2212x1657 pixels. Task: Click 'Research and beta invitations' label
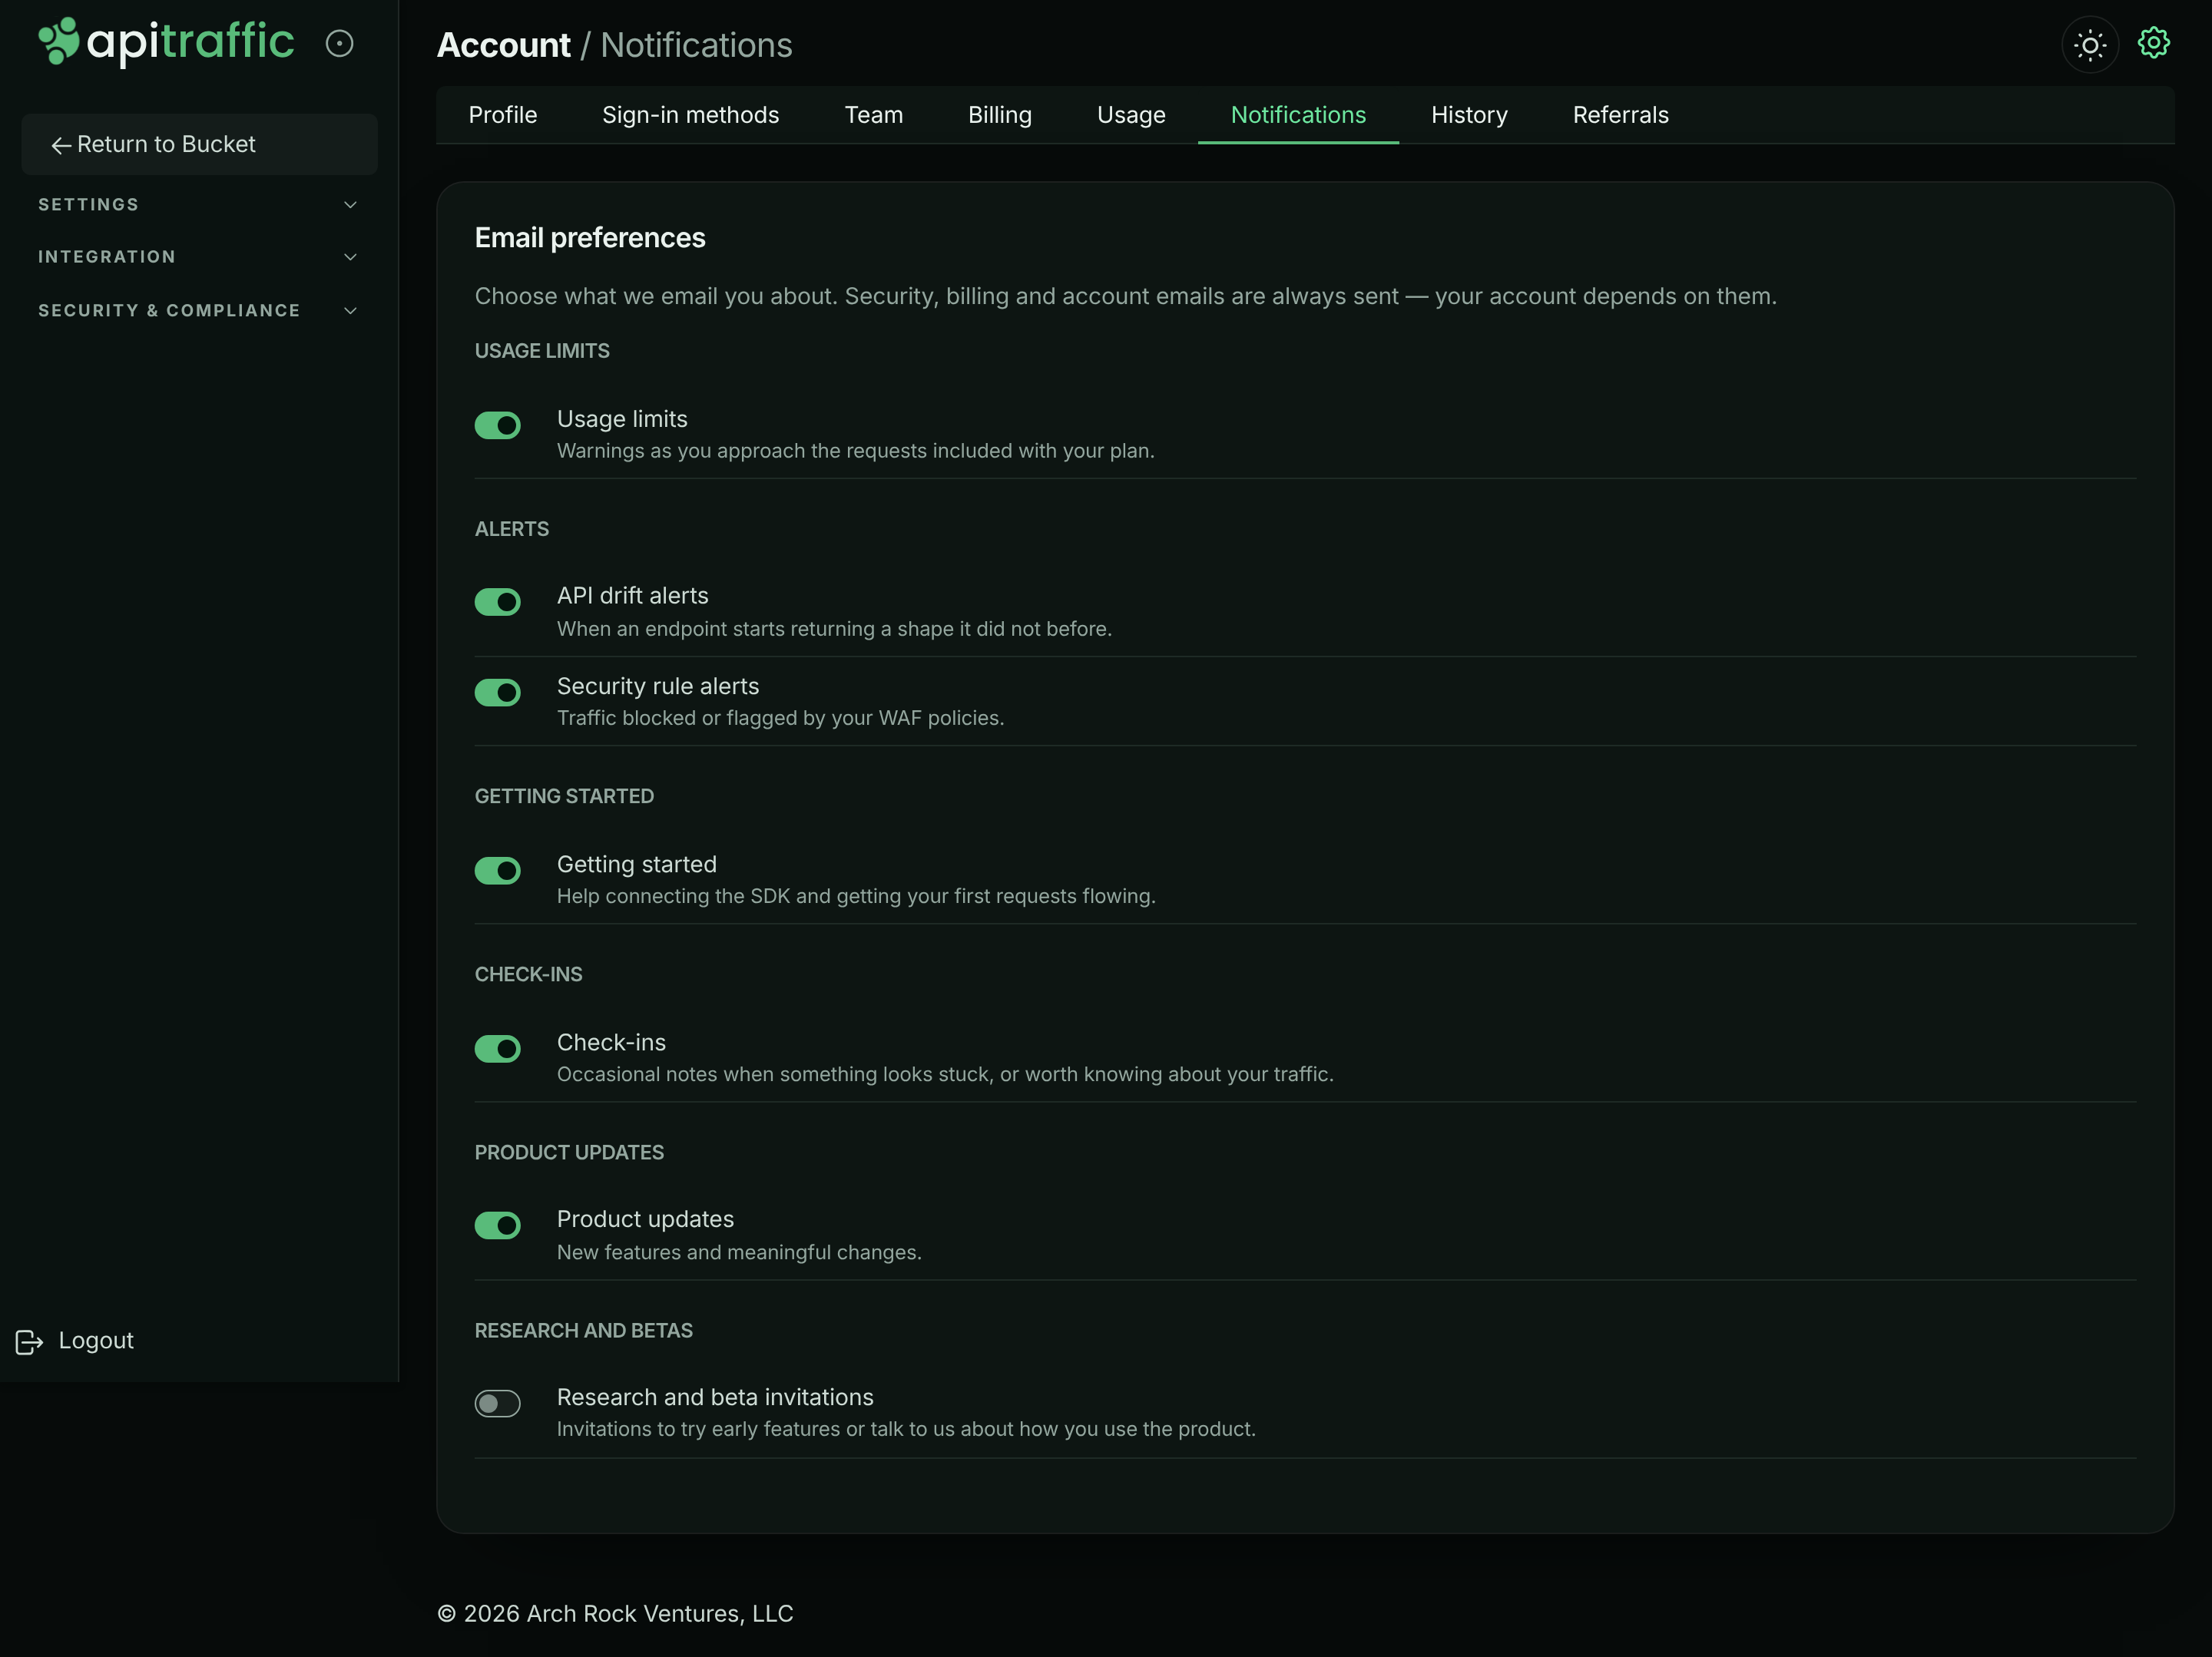click(x=715, y=1397)
